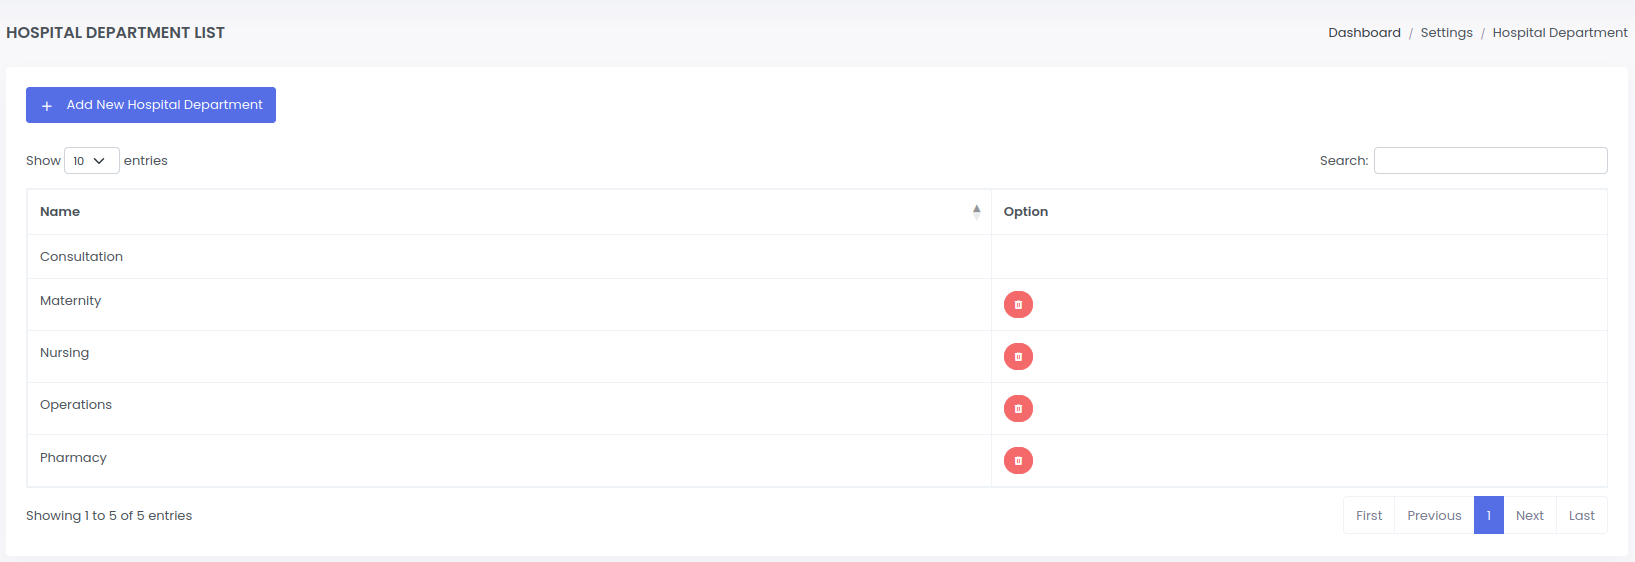The width and height of the screenshot is (1635, 562).
Task: Go to First page
Action: [x=1368, y=516]
